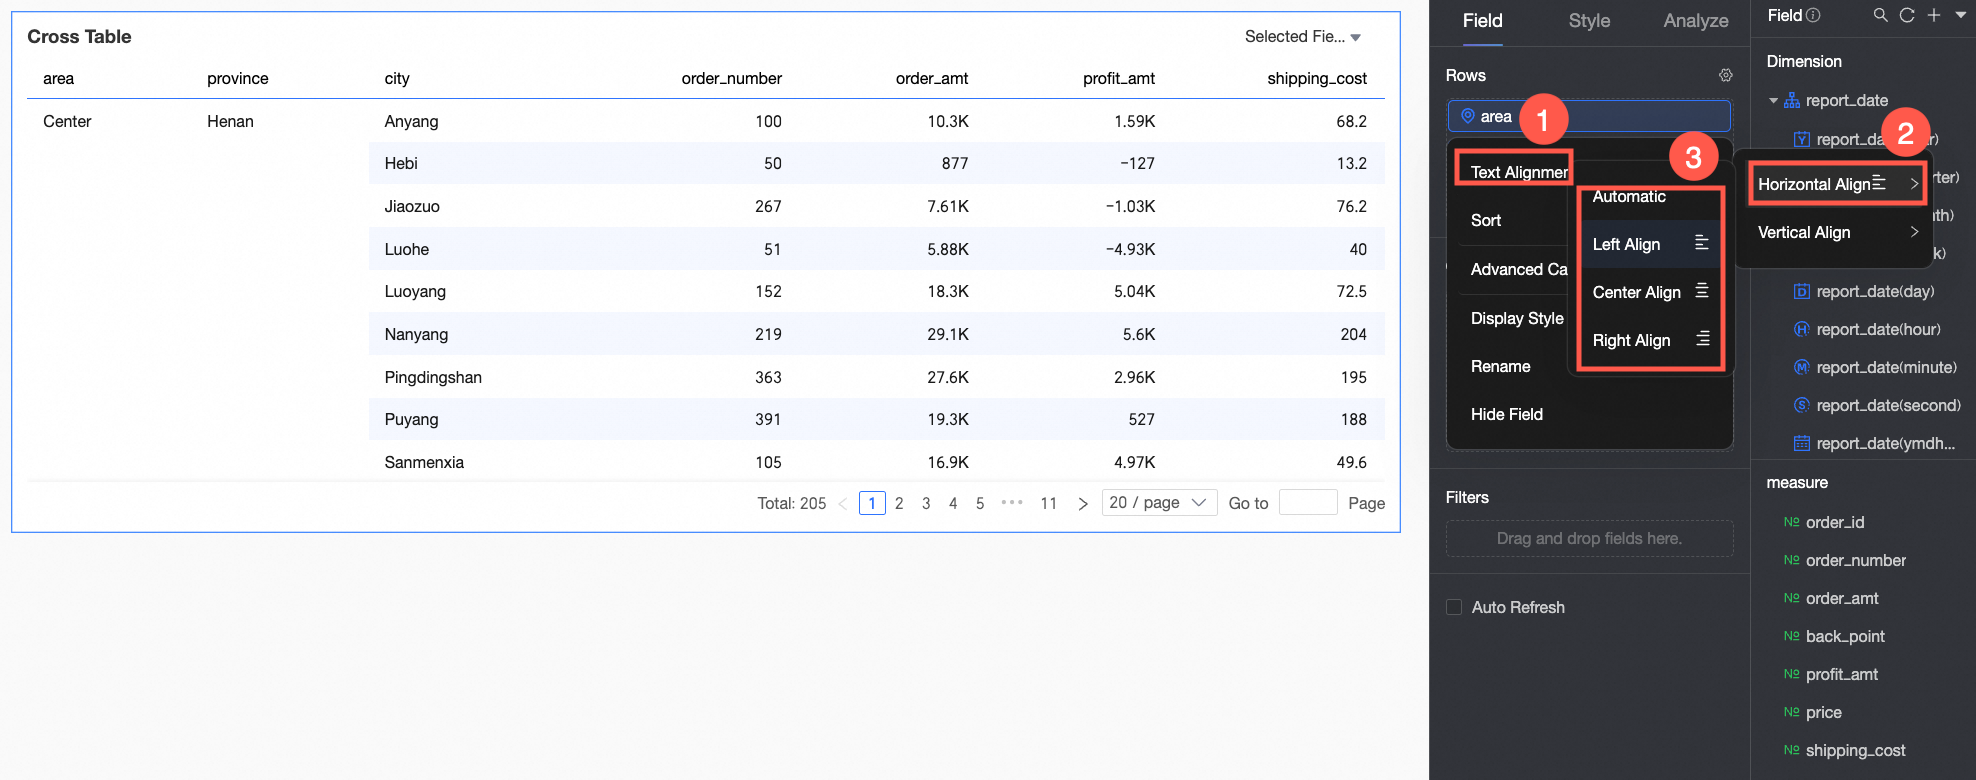Open the Sort menu item

[1486, 220]
